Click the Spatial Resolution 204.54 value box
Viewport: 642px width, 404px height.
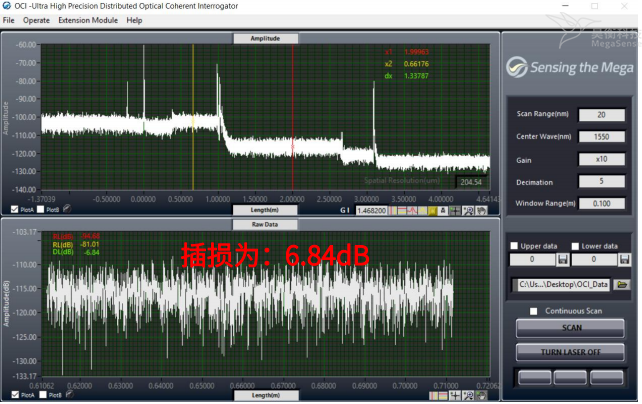click(471, 182)
